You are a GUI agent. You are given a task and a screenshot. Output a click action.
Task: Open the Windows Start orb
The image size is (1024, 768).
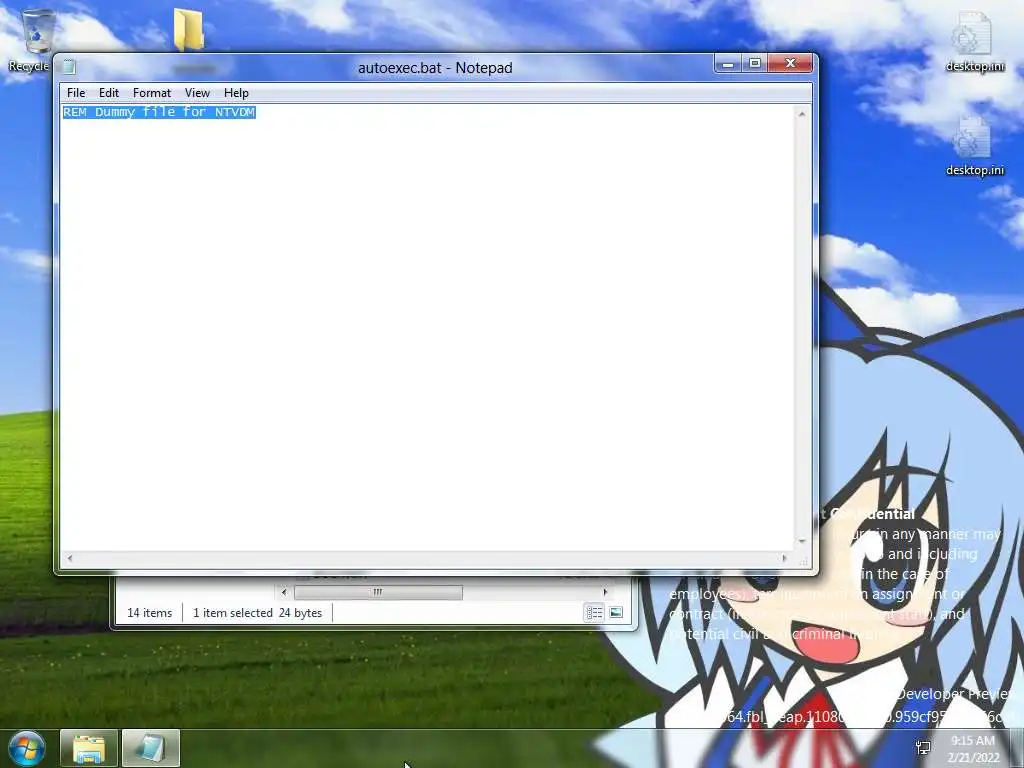click(27, 748)
